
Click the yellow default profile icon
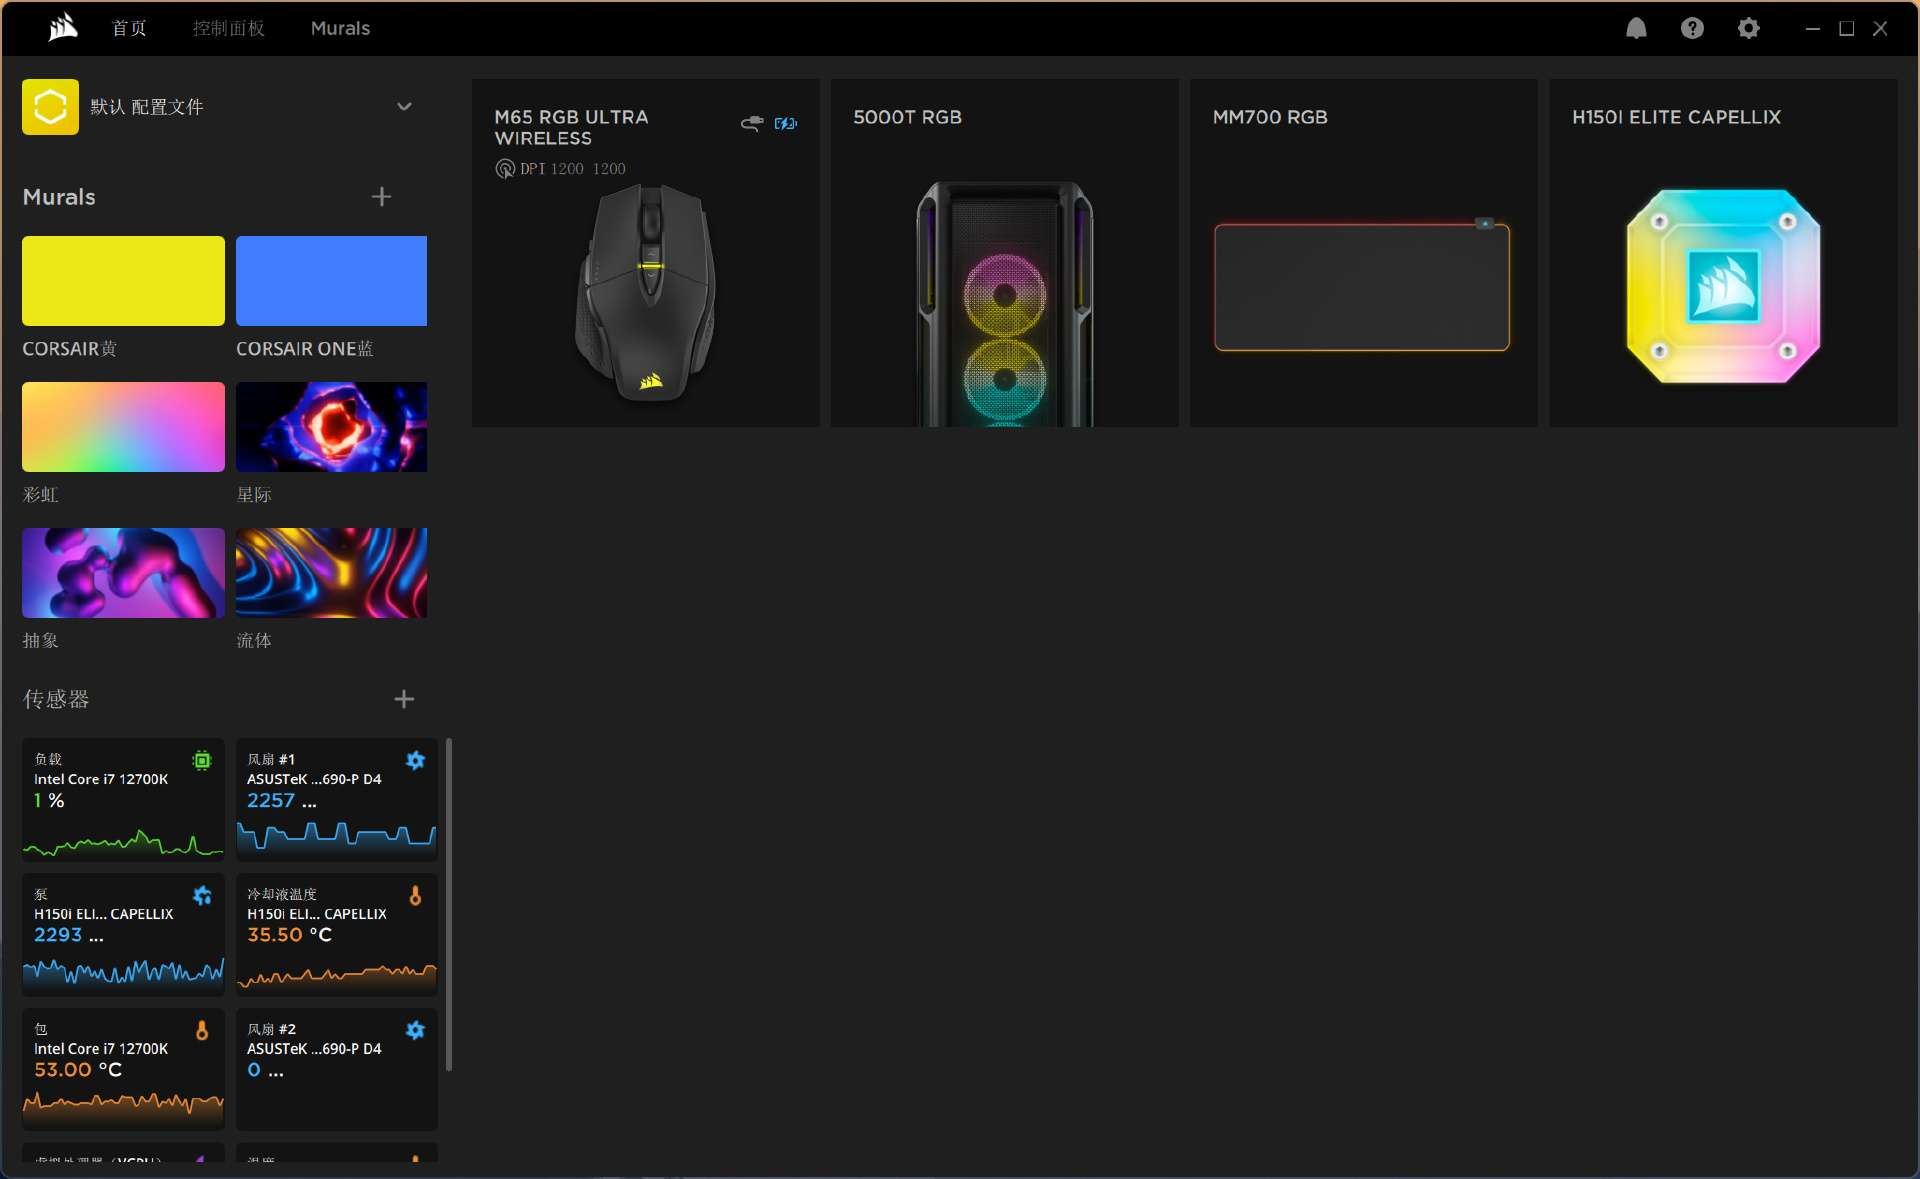(50, 107)
